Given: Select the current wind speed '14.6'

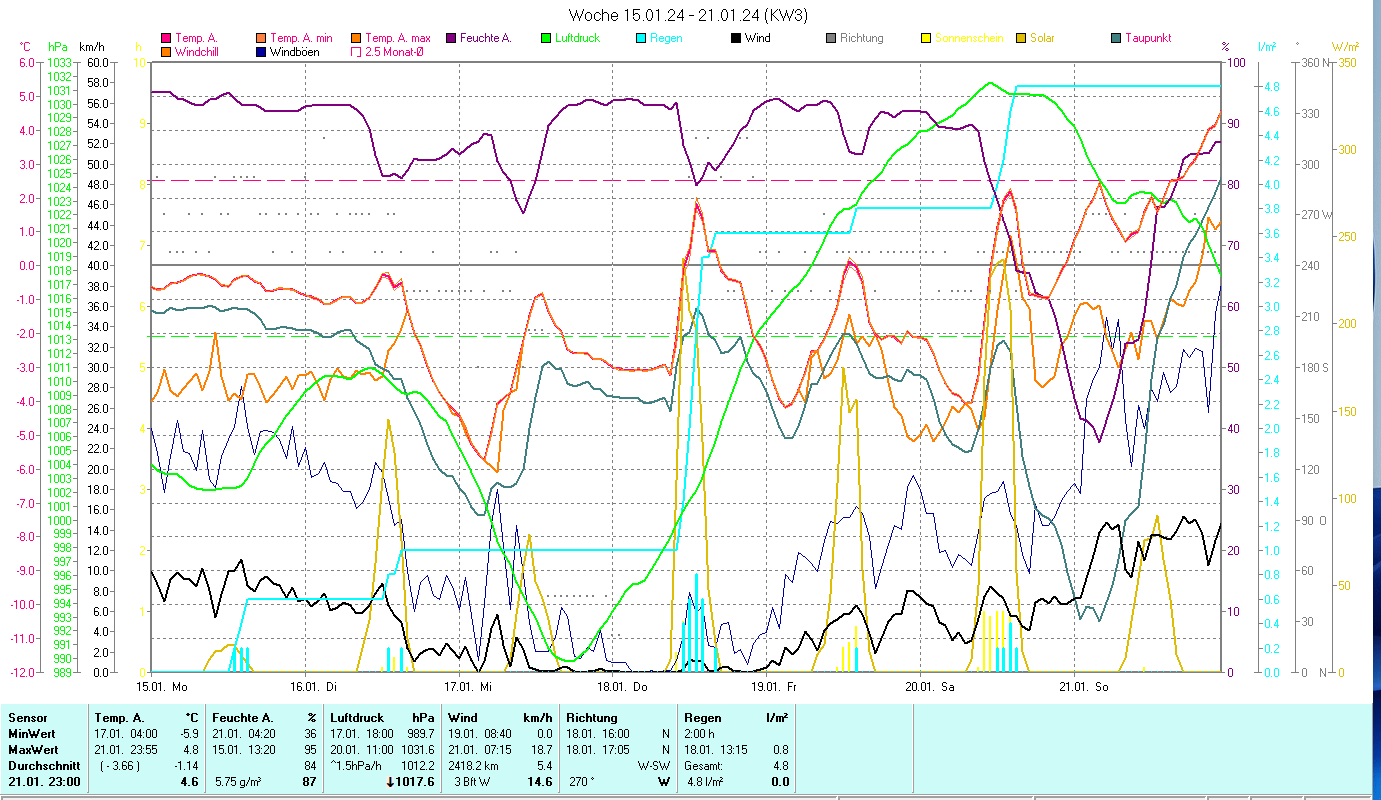Looking at the screenshot, I should point(540,782).
